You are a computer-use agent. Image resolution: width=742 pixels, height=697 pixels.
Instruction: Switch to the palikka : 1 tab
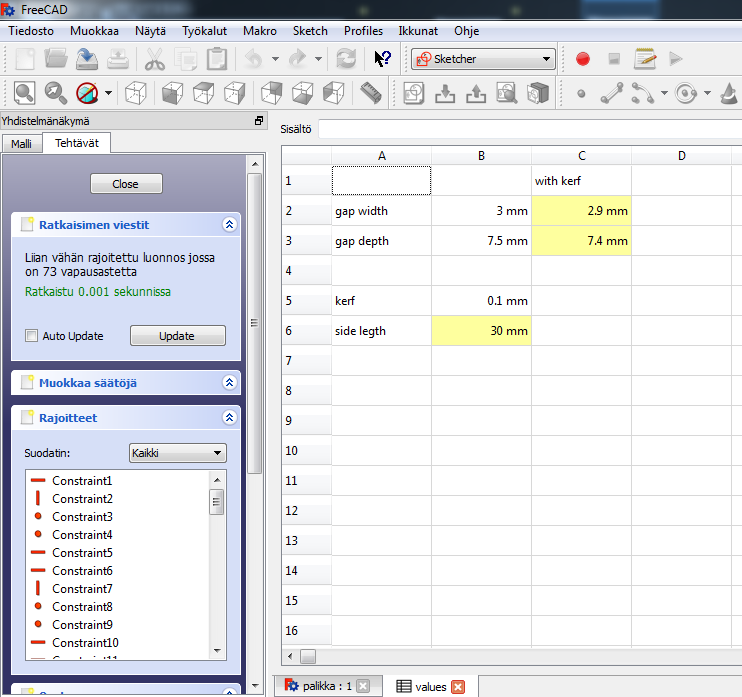pos(327,686)
